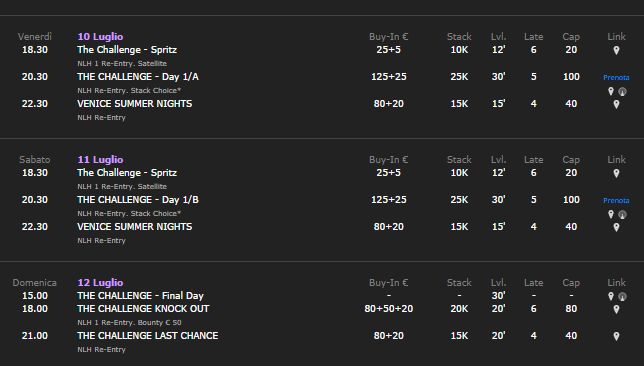Image resolution: width=644 pixels, height=366 pixels.
Task: Click THE CHALLENGE - Day 1/A event title
Action: tap(138, 77)
